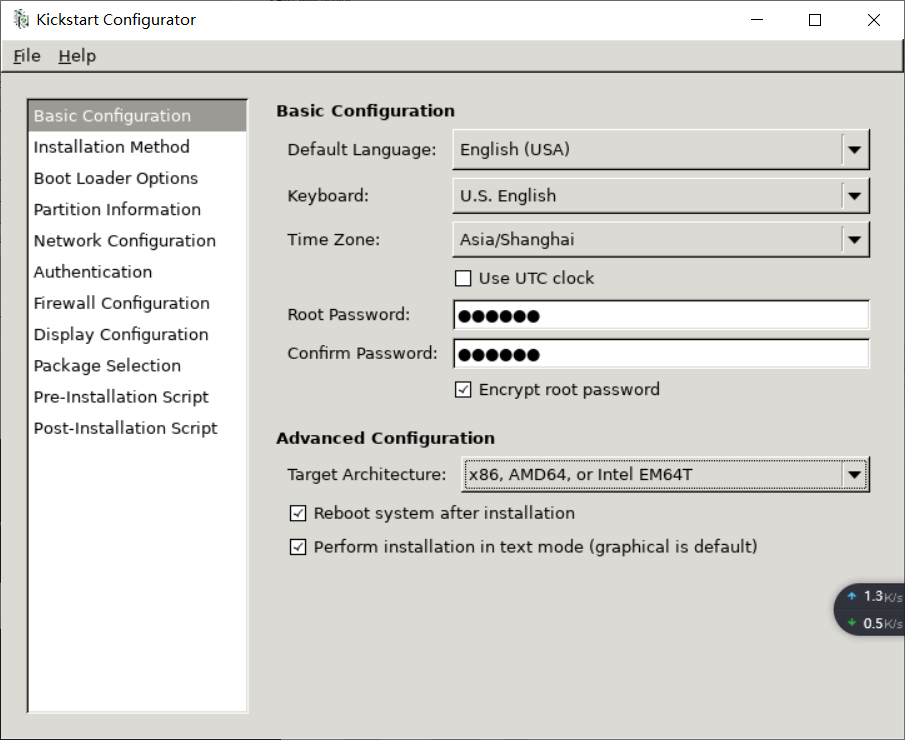Open Pre-Installation Script section
Screen dimensions: 905x740
(137, 396)
